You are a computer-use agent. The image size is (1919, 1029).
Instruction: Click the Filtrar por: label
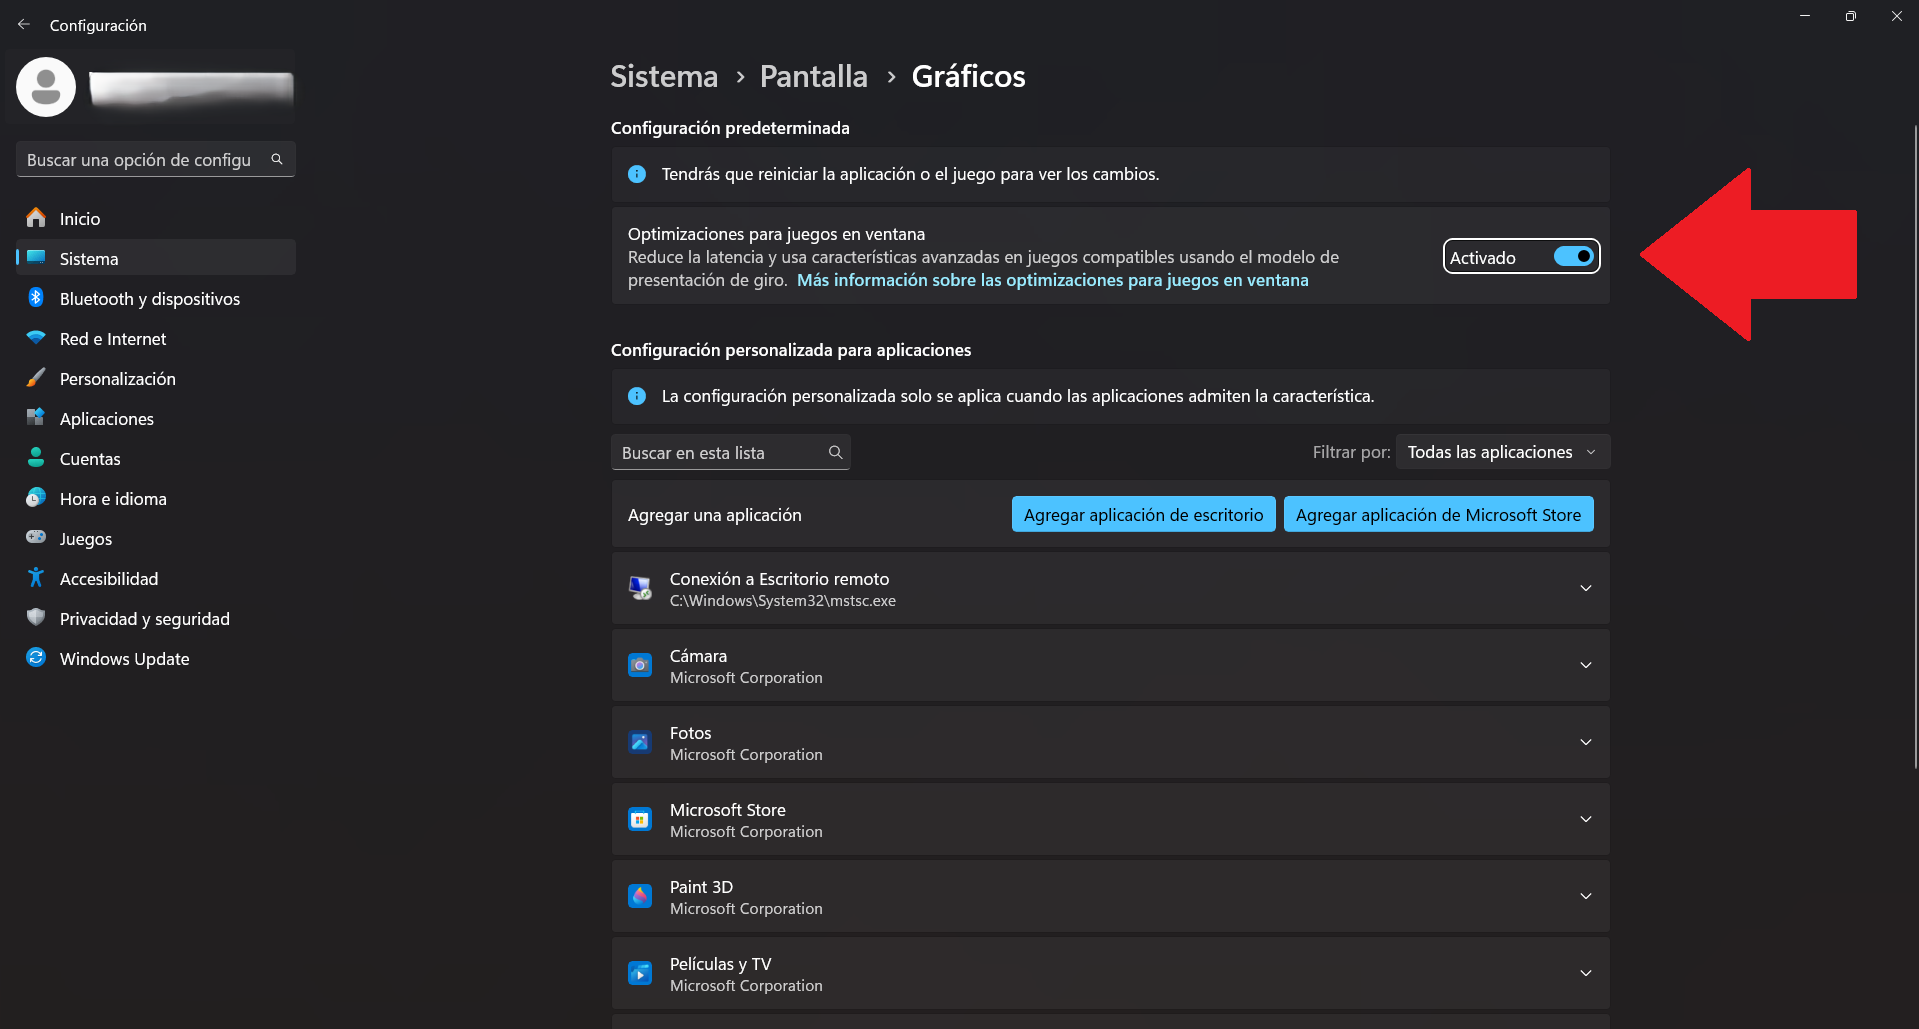tap(1351, 452)
